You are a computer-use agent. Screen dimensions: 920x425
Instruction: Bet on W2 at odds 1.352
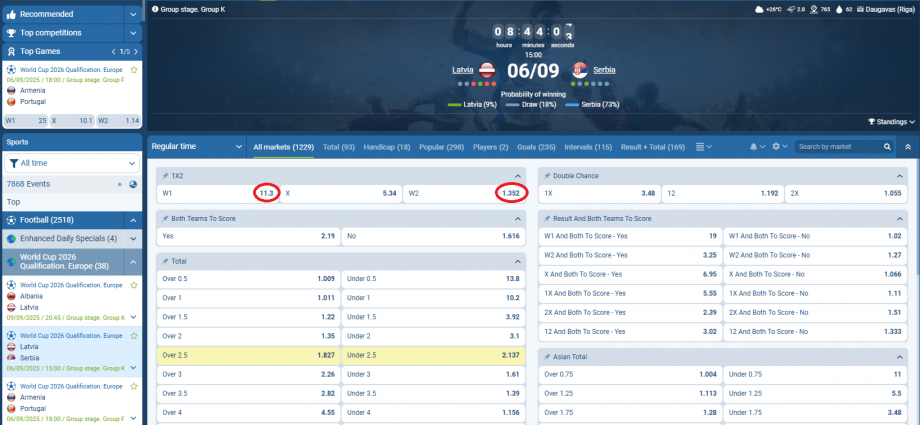point(464,193)
